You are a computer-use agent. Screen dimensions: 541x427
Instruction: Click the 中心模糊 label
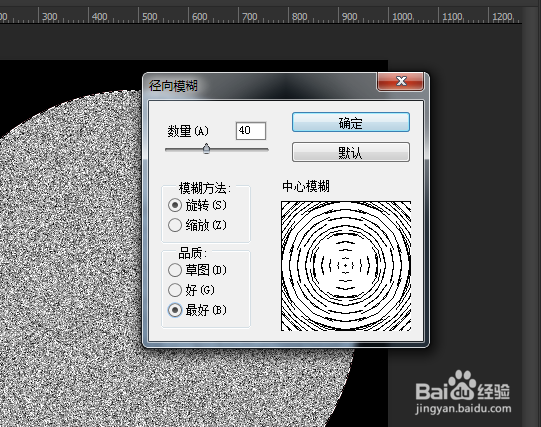click(306, 186)
